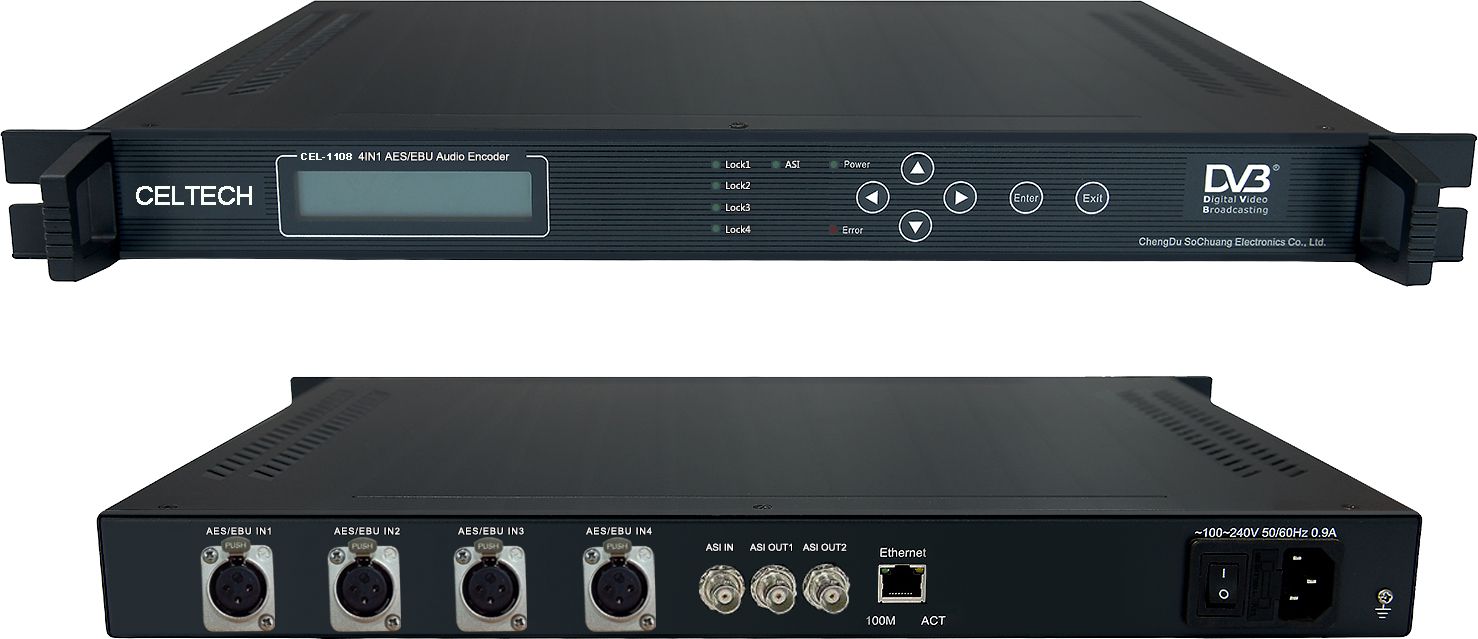Click the red Error indicator LED
Viewport: 1478px width, 639px height.
(832, 230)
